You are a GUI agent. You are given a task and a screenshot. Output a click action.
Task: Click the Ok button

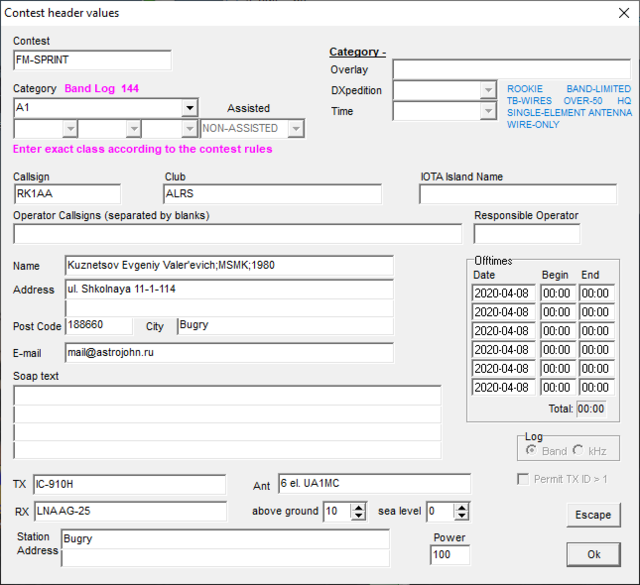[x=593, y=554]
